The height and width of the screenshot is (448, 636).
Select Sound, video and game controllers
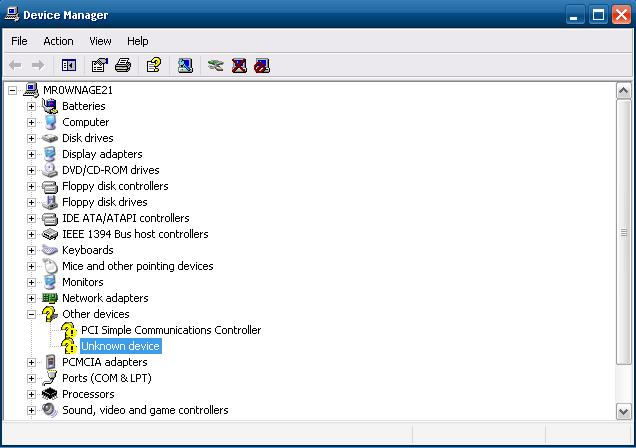pos(145,410)
